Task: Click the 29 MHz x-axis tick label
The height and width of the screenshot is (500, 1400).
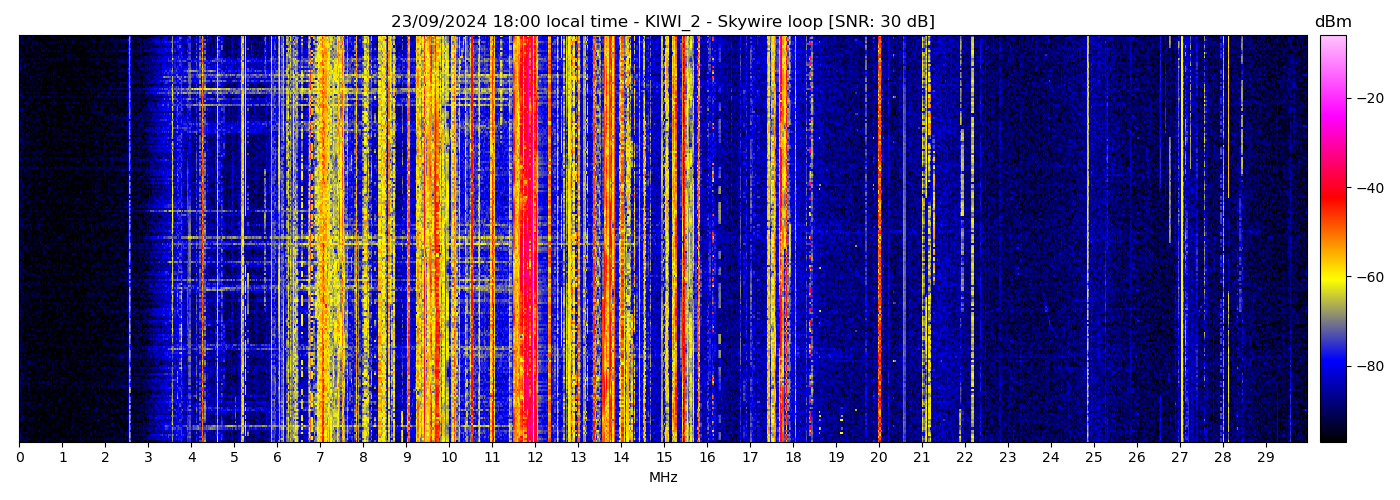Action: tap(1266, 458)
